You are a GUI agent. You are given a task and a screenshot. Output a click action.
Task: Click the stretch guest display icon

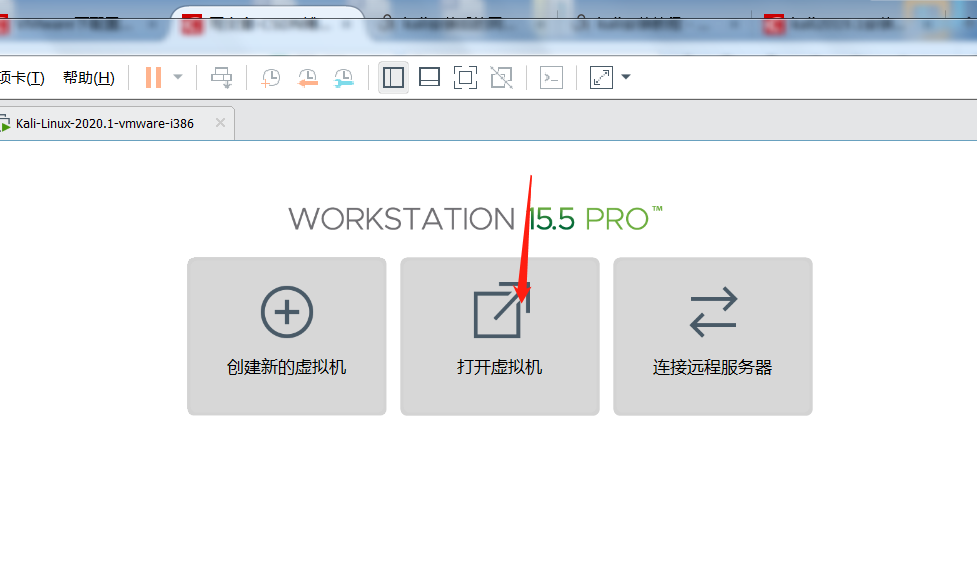(601, 78)
